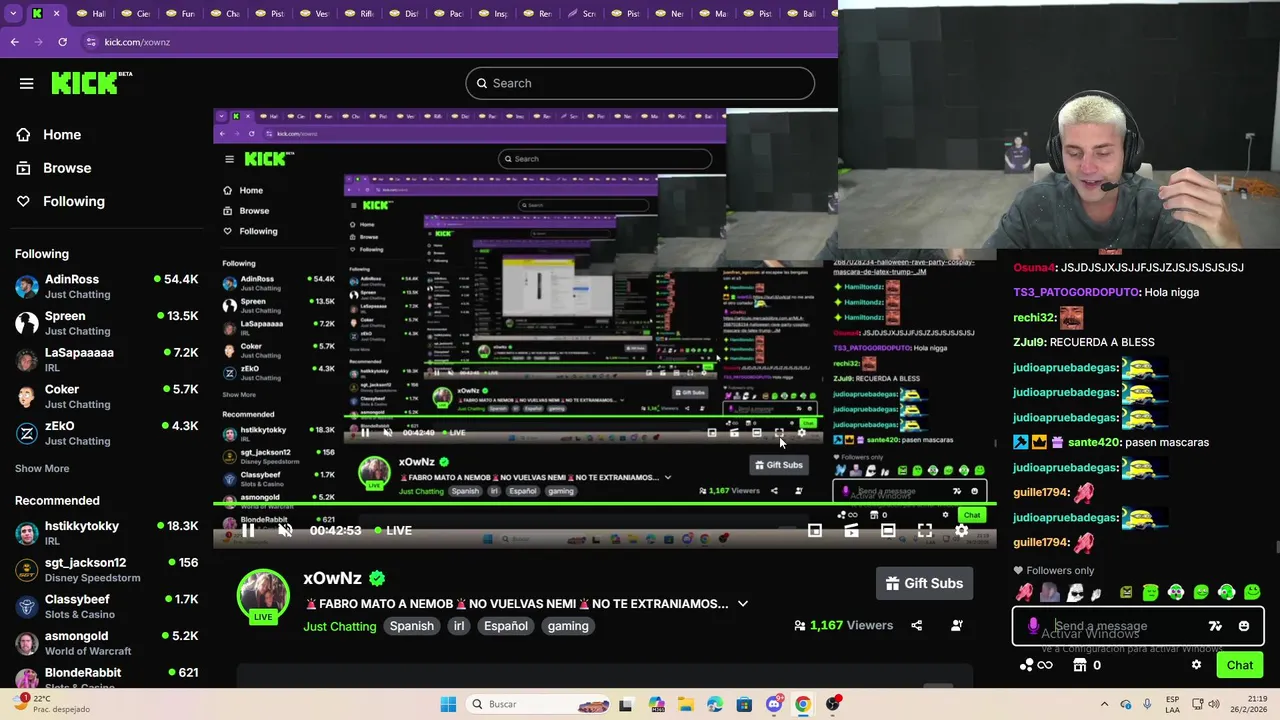Open browser tab search dropdown
Viewport: 1280px width, 720px height.
pos(13,14)
